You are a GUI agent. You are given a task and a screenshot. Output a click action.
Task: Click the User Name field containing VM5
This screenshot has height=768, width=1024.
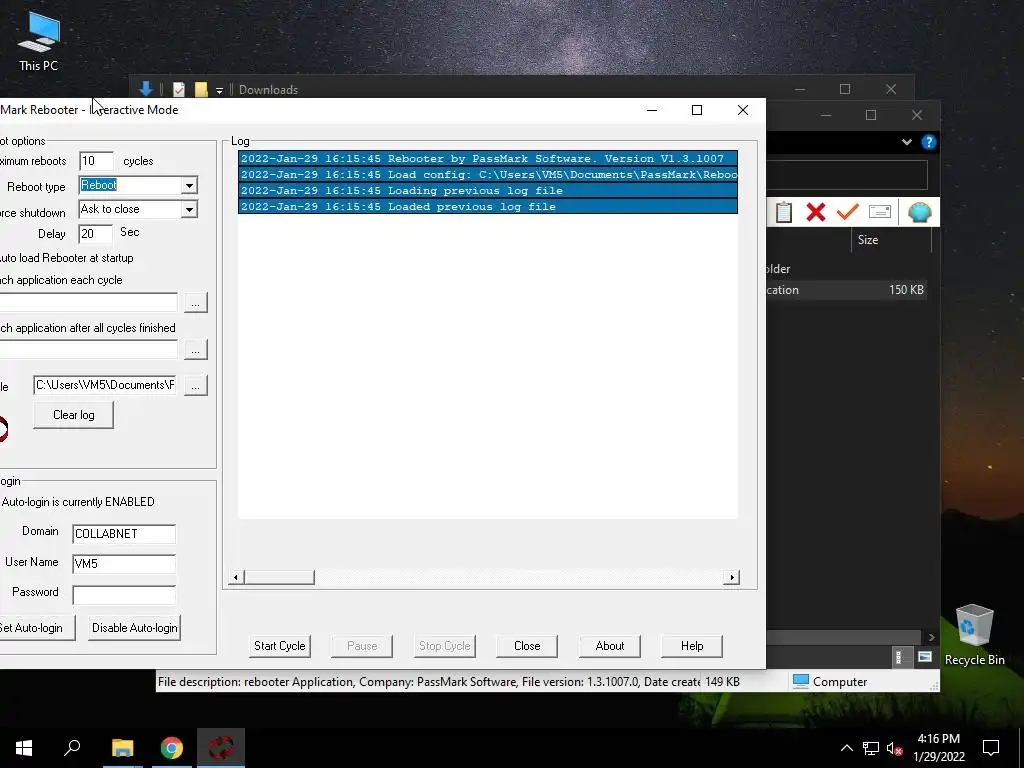tap(124, 564)
